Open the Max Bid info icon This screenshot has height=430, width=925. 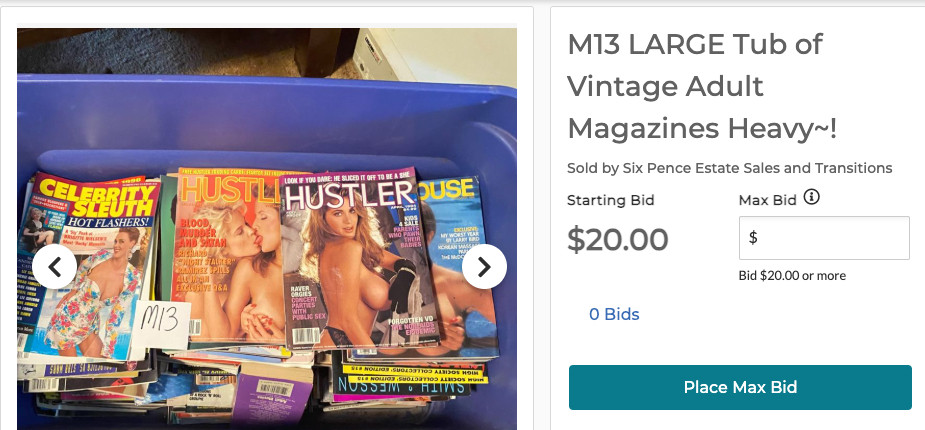pos(812,197)
